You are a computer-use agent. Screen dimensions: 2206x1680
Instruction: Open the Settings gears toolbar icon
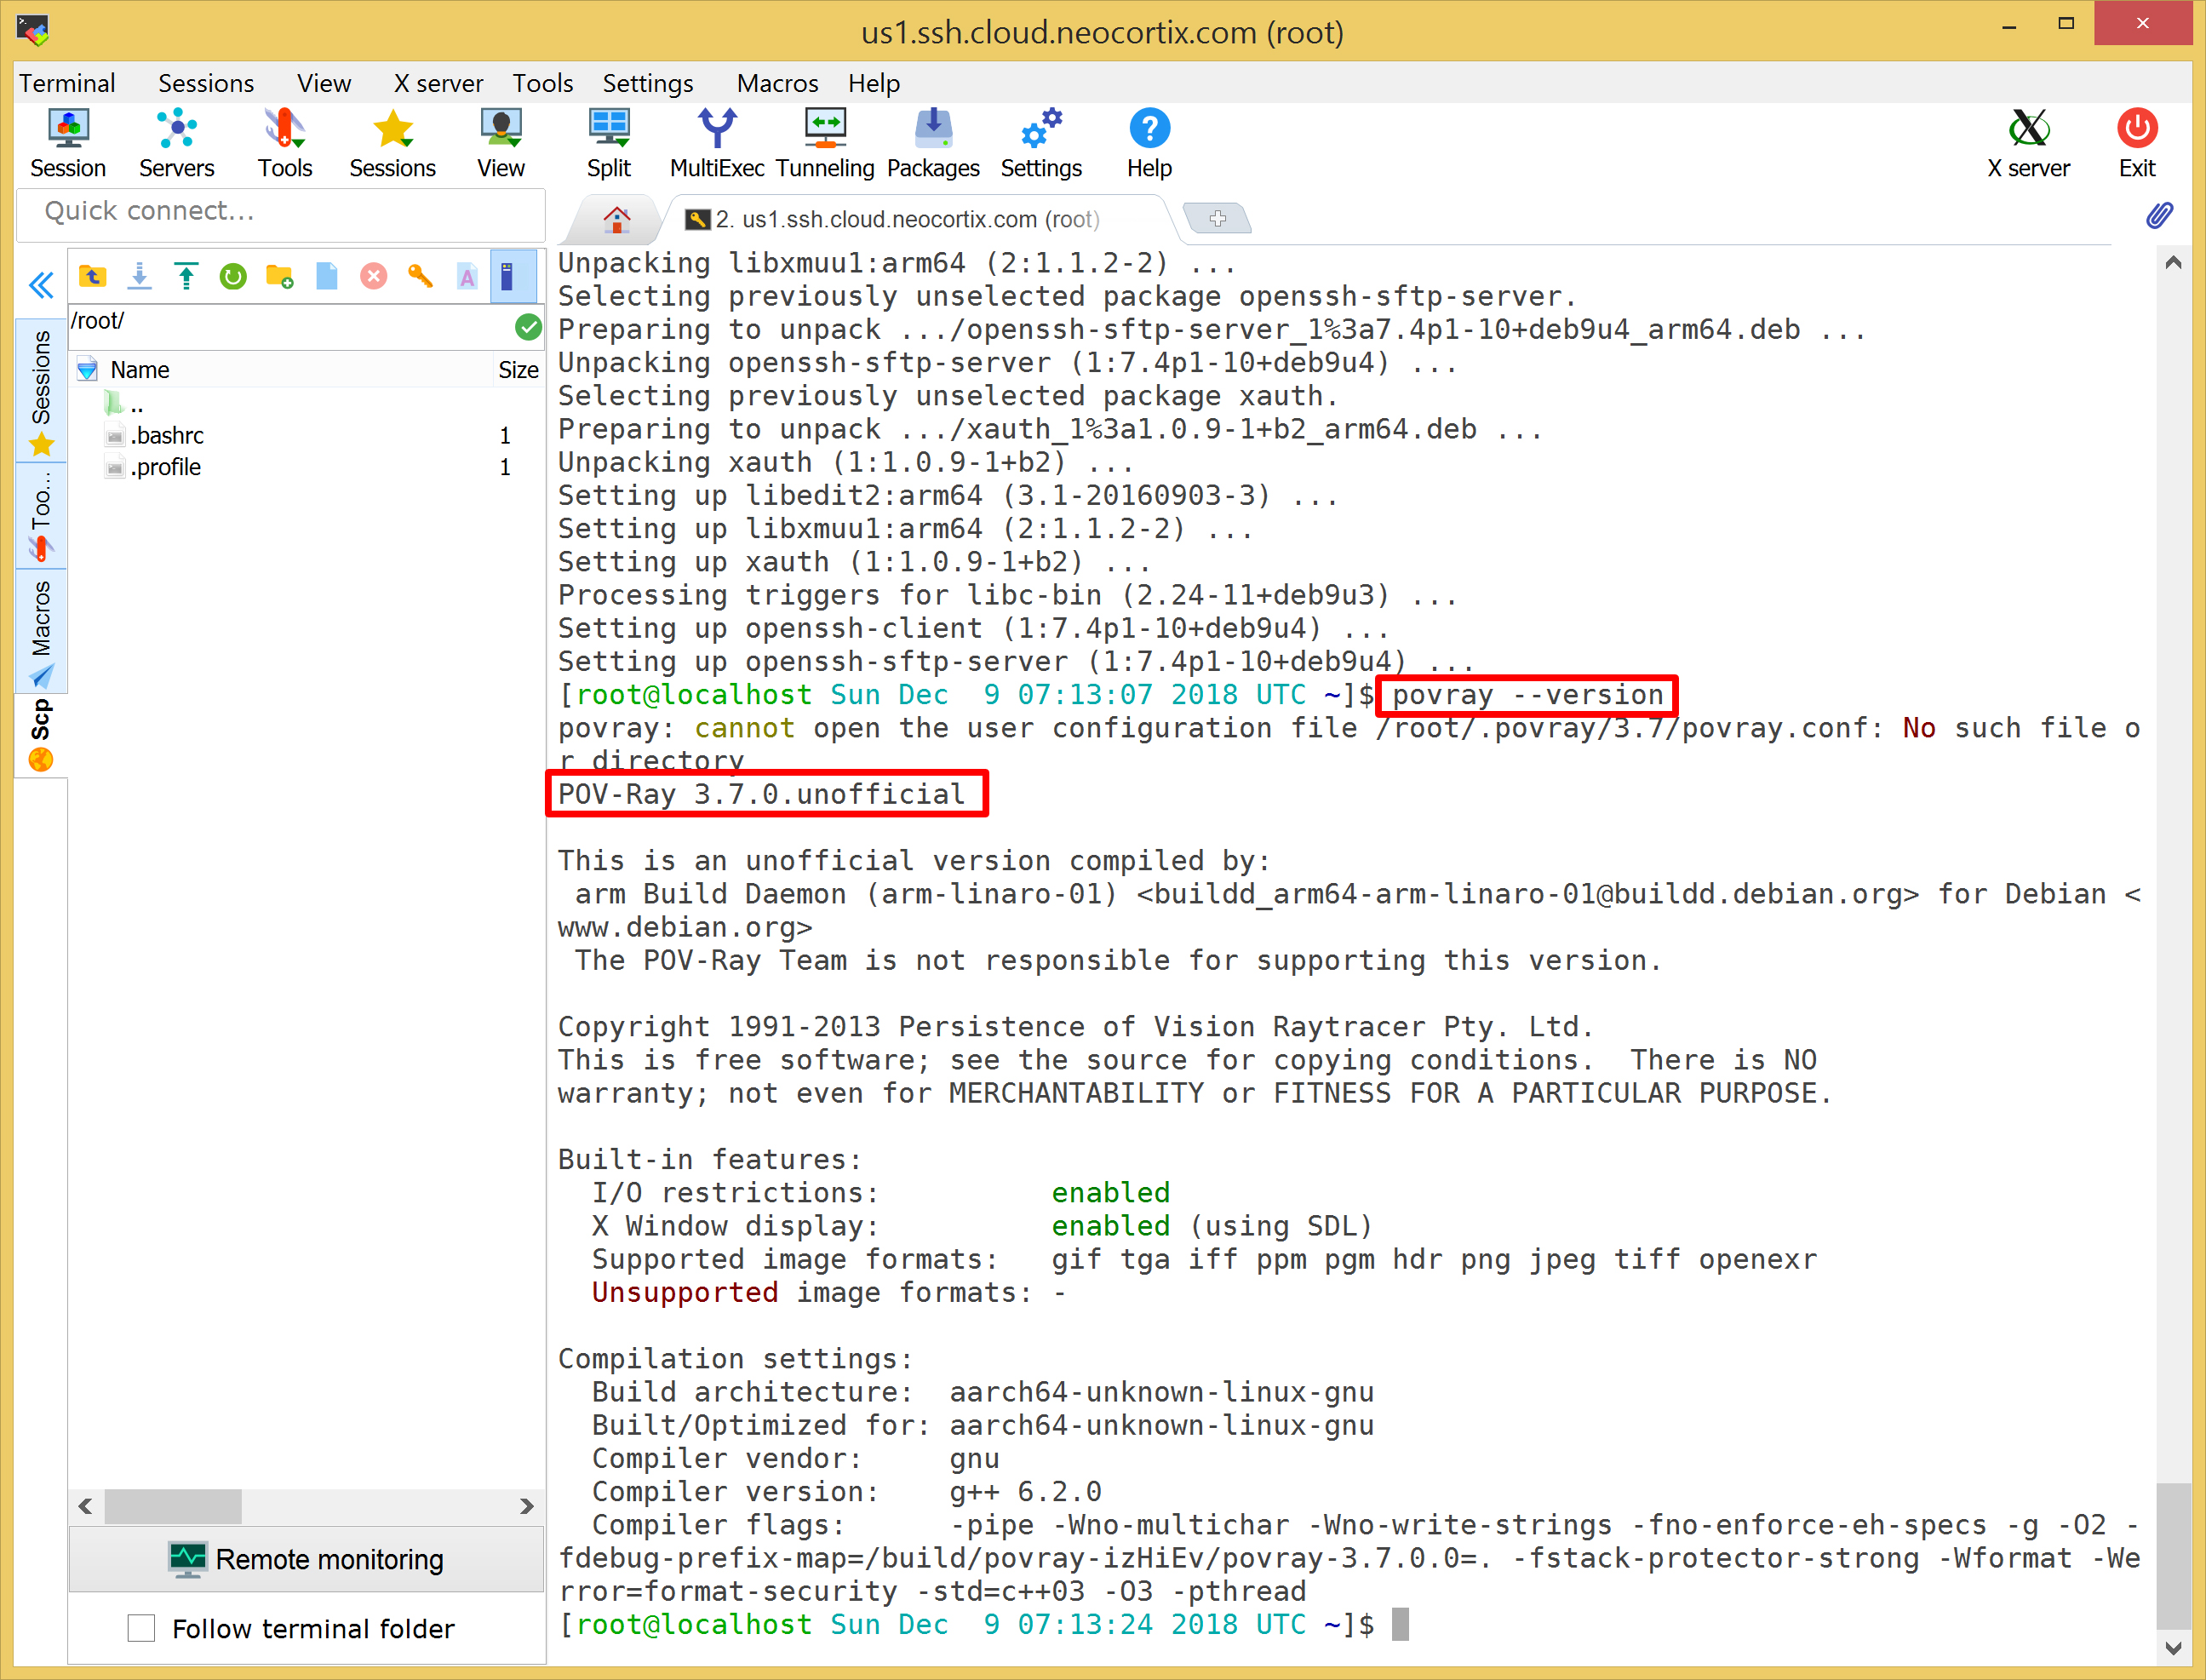1041,143
